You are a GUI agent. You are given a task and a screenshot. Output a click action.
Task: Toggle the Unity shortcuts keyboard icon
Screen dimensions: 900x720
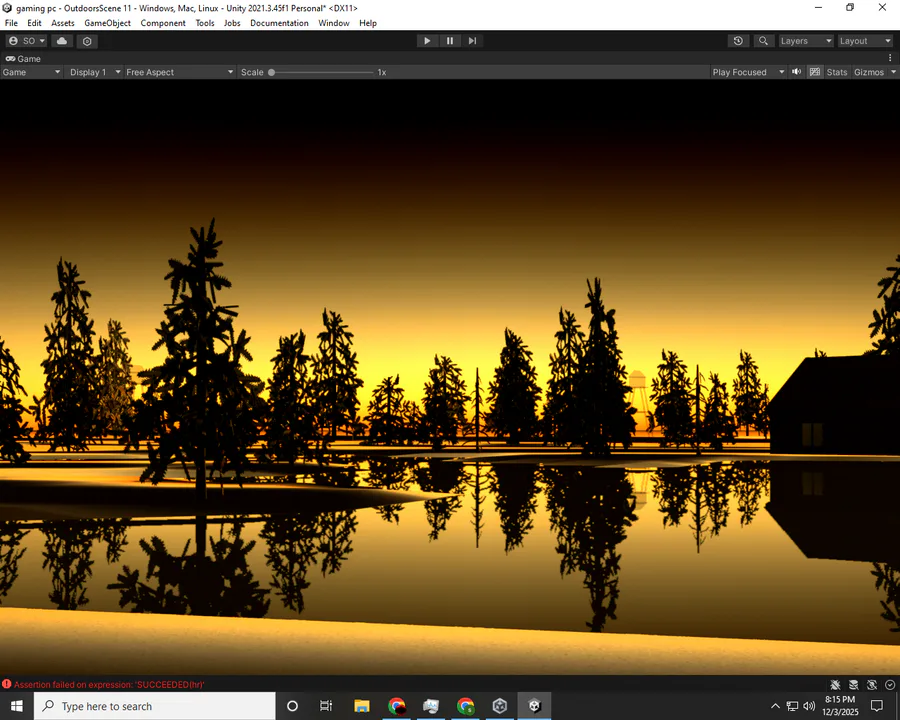coord(814,72)
